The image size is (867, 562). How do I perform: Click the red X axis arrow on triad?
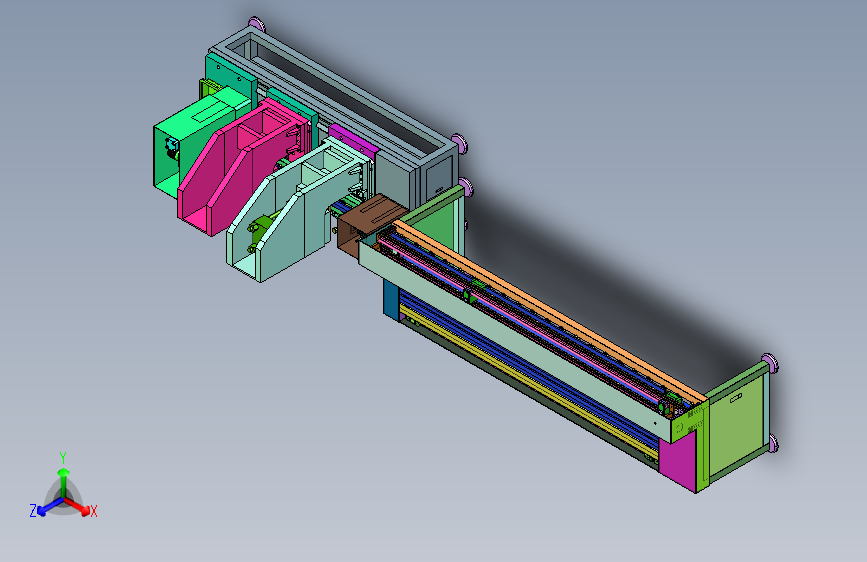click(78, 506)
